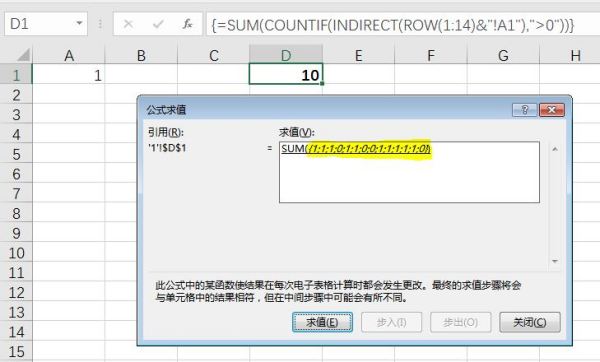The width and height of the screenshot is (600, 362).
Task: Select cell A1 containing 1
Action: 69,75
